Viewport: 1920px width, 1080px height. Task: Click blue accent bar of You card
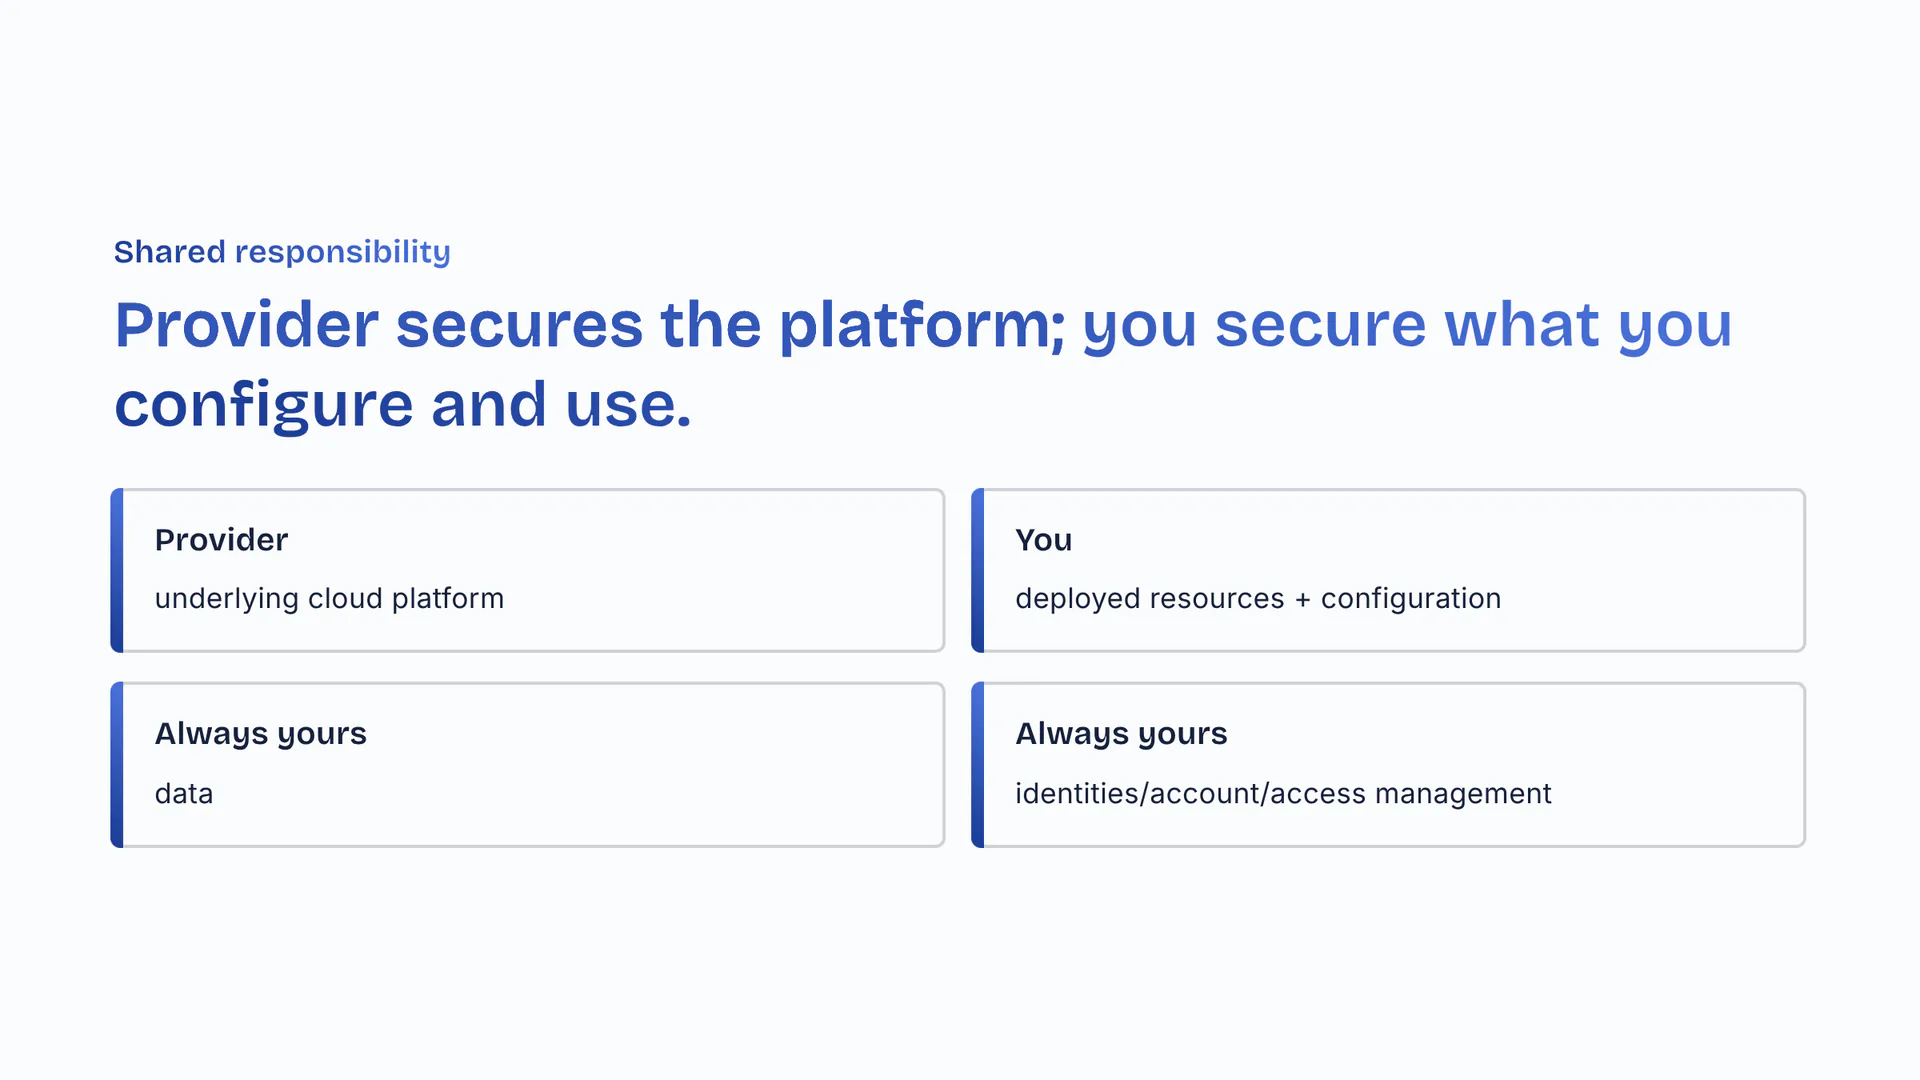click(x=978, y=570)
